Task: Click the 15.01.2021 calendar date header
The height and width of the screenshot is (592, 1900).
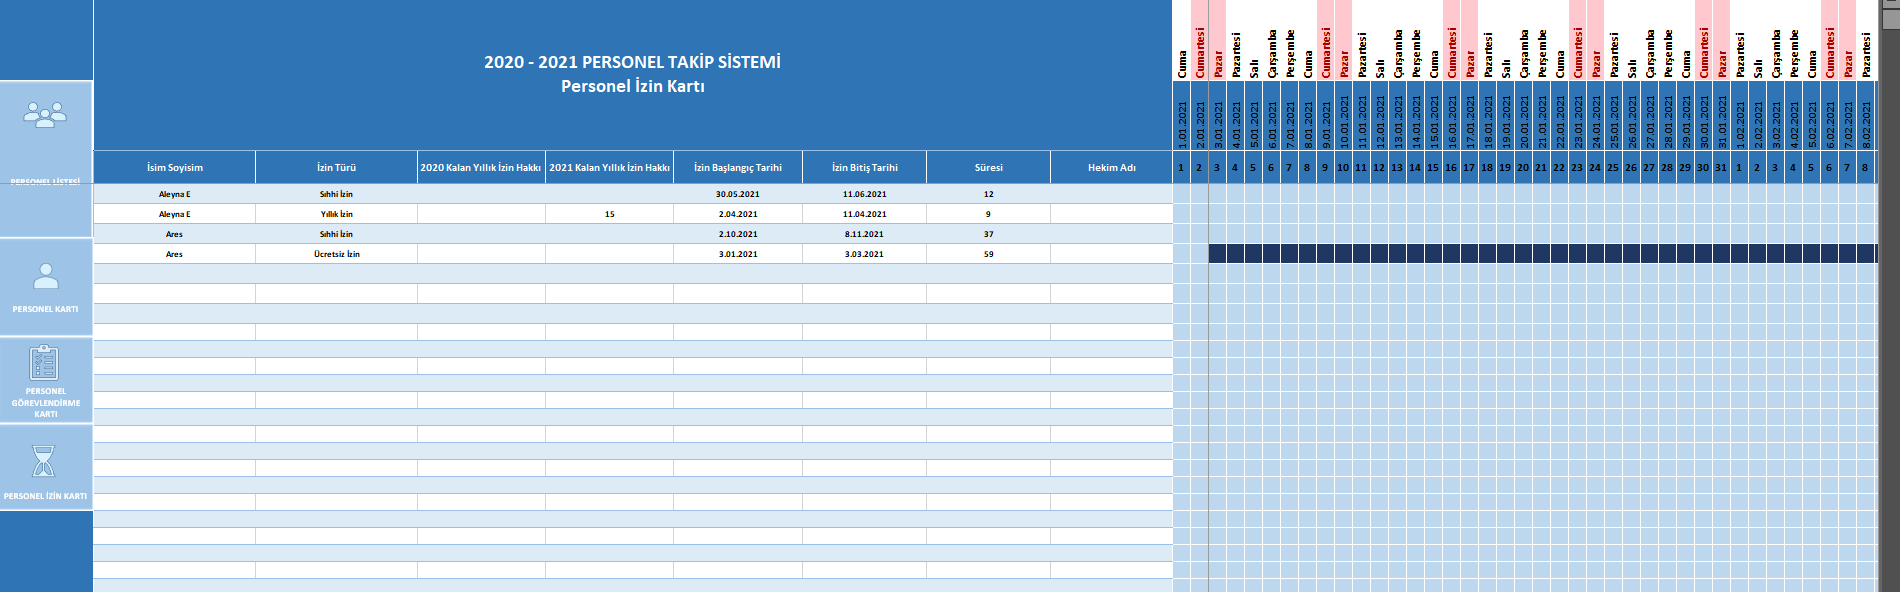Action: tap(1434, 116)
